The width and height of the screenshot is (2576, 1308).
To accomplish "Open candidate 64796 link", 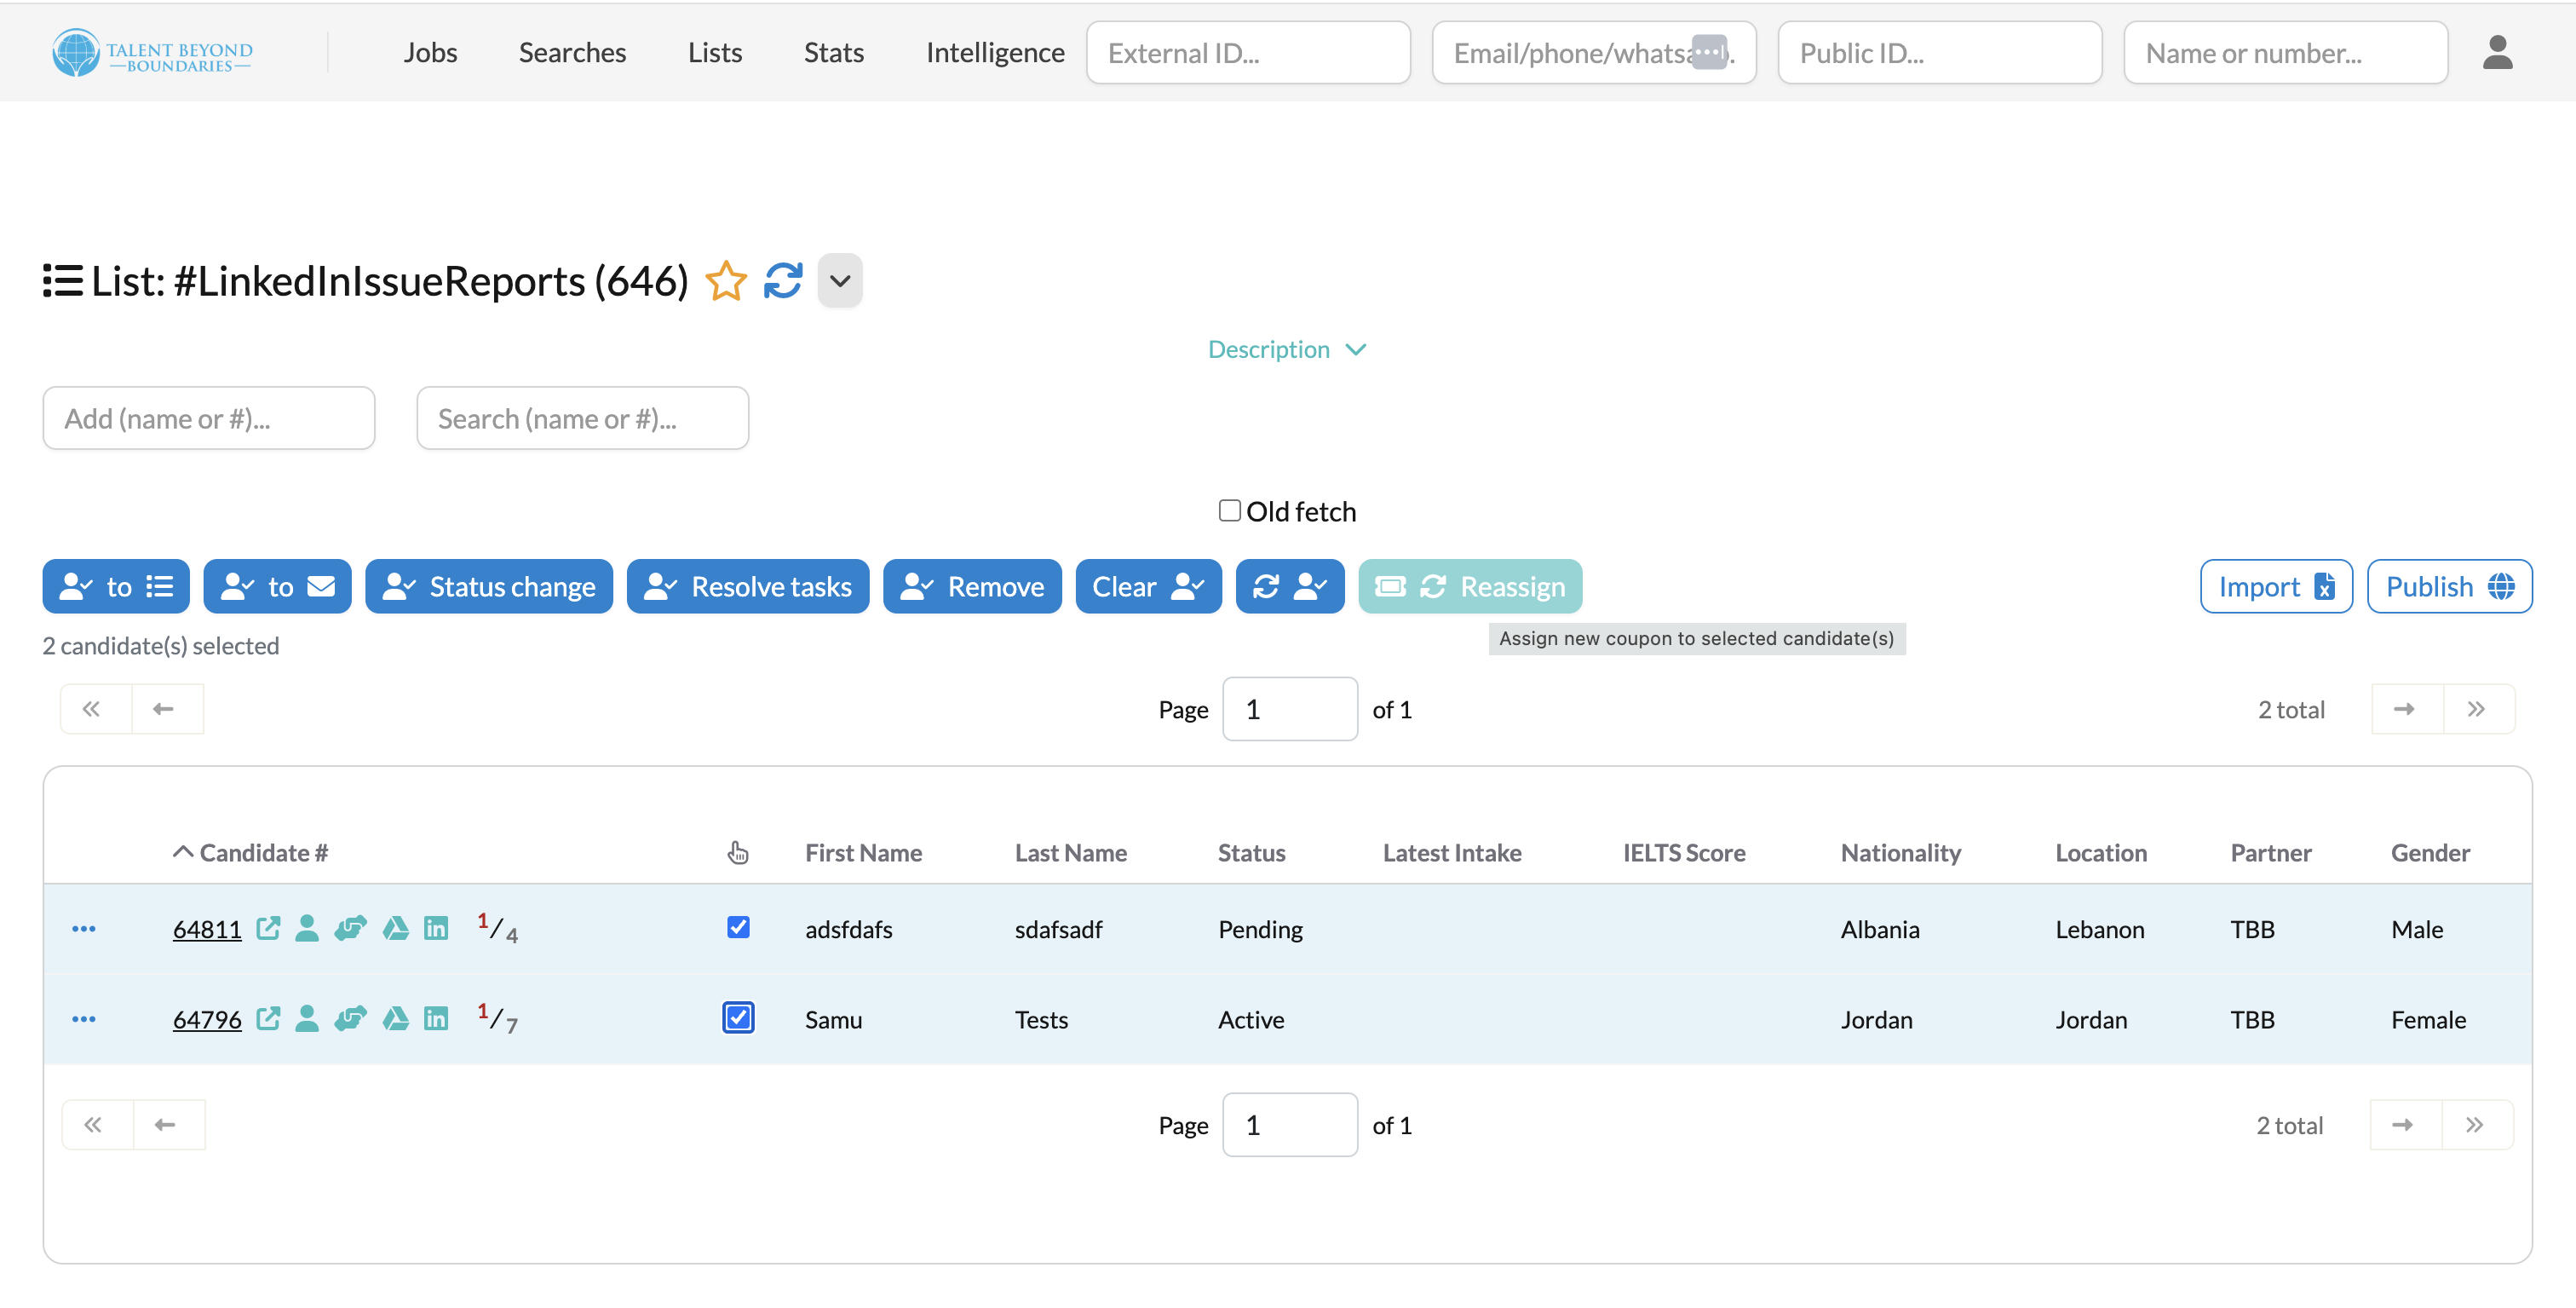I will [x=207, y=1019].
